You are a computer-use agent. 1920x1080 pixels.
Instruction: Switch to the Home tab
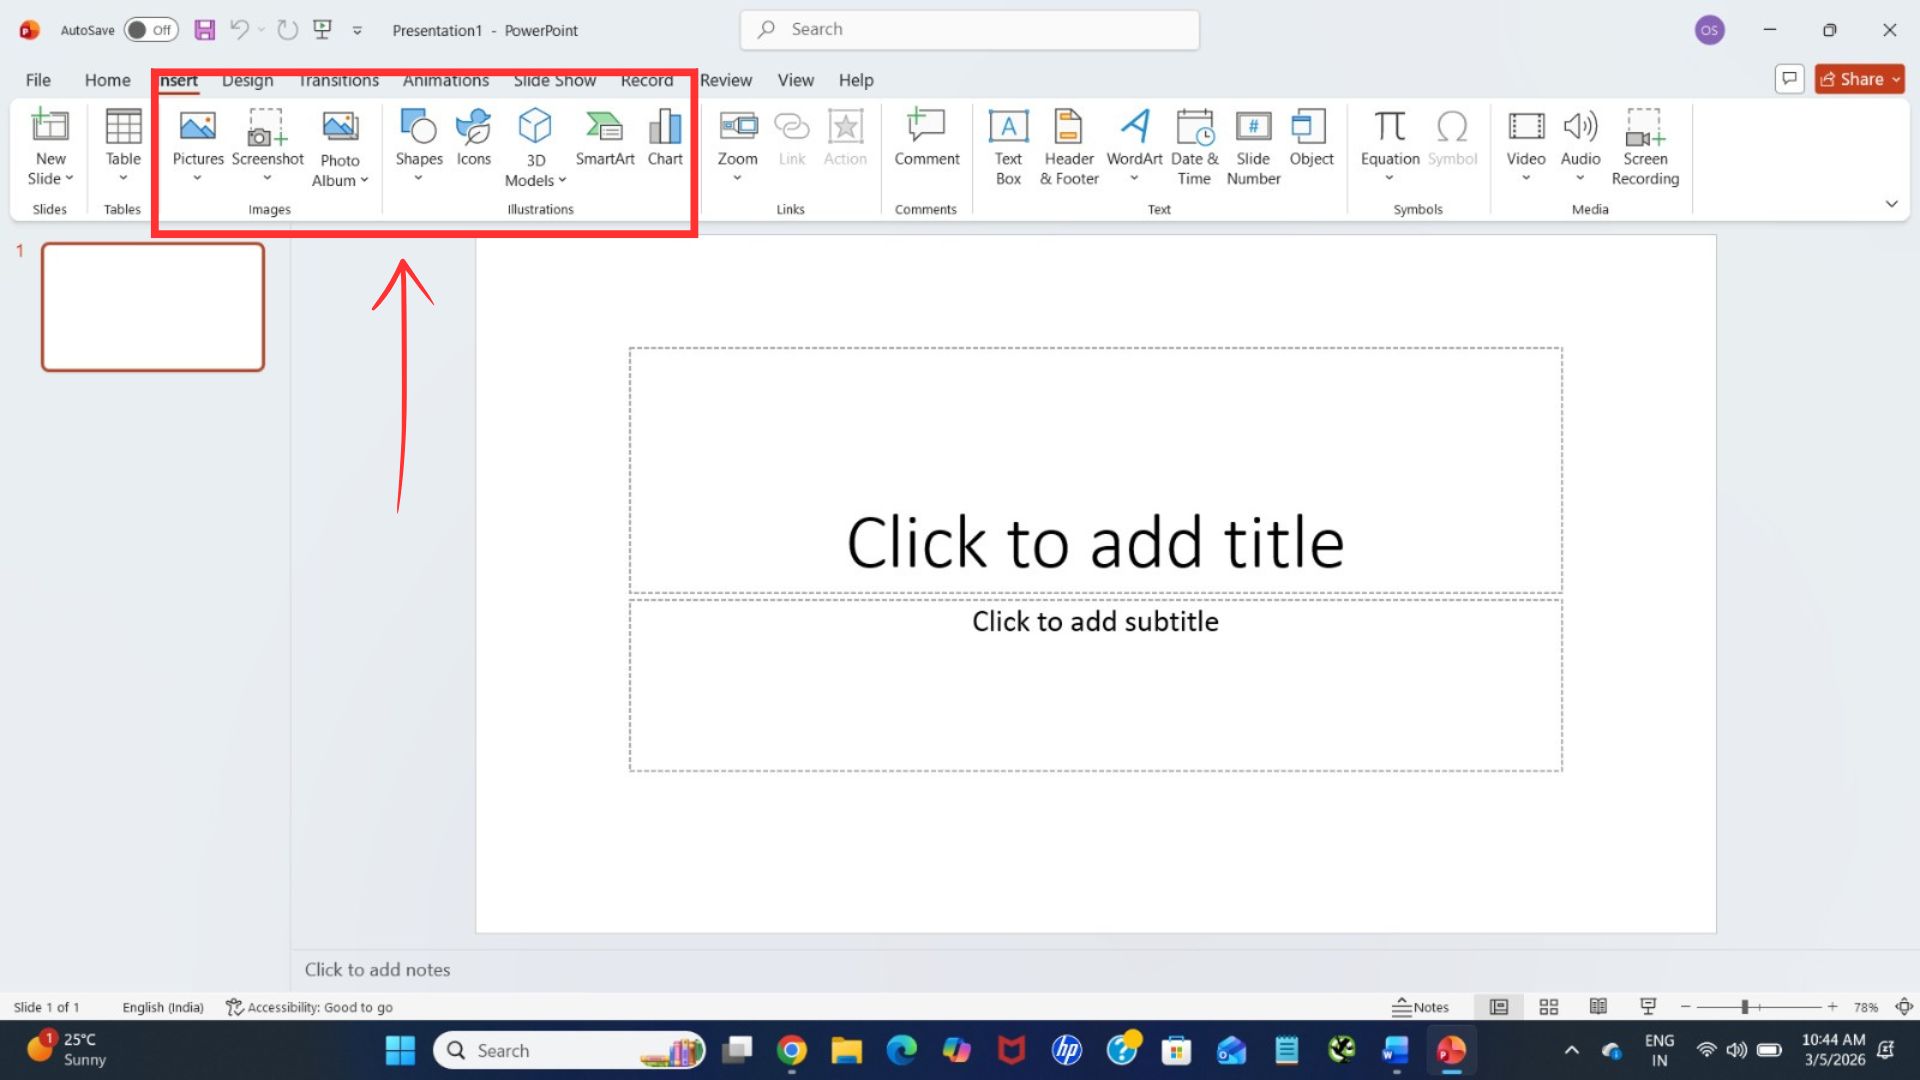[107, 80]
